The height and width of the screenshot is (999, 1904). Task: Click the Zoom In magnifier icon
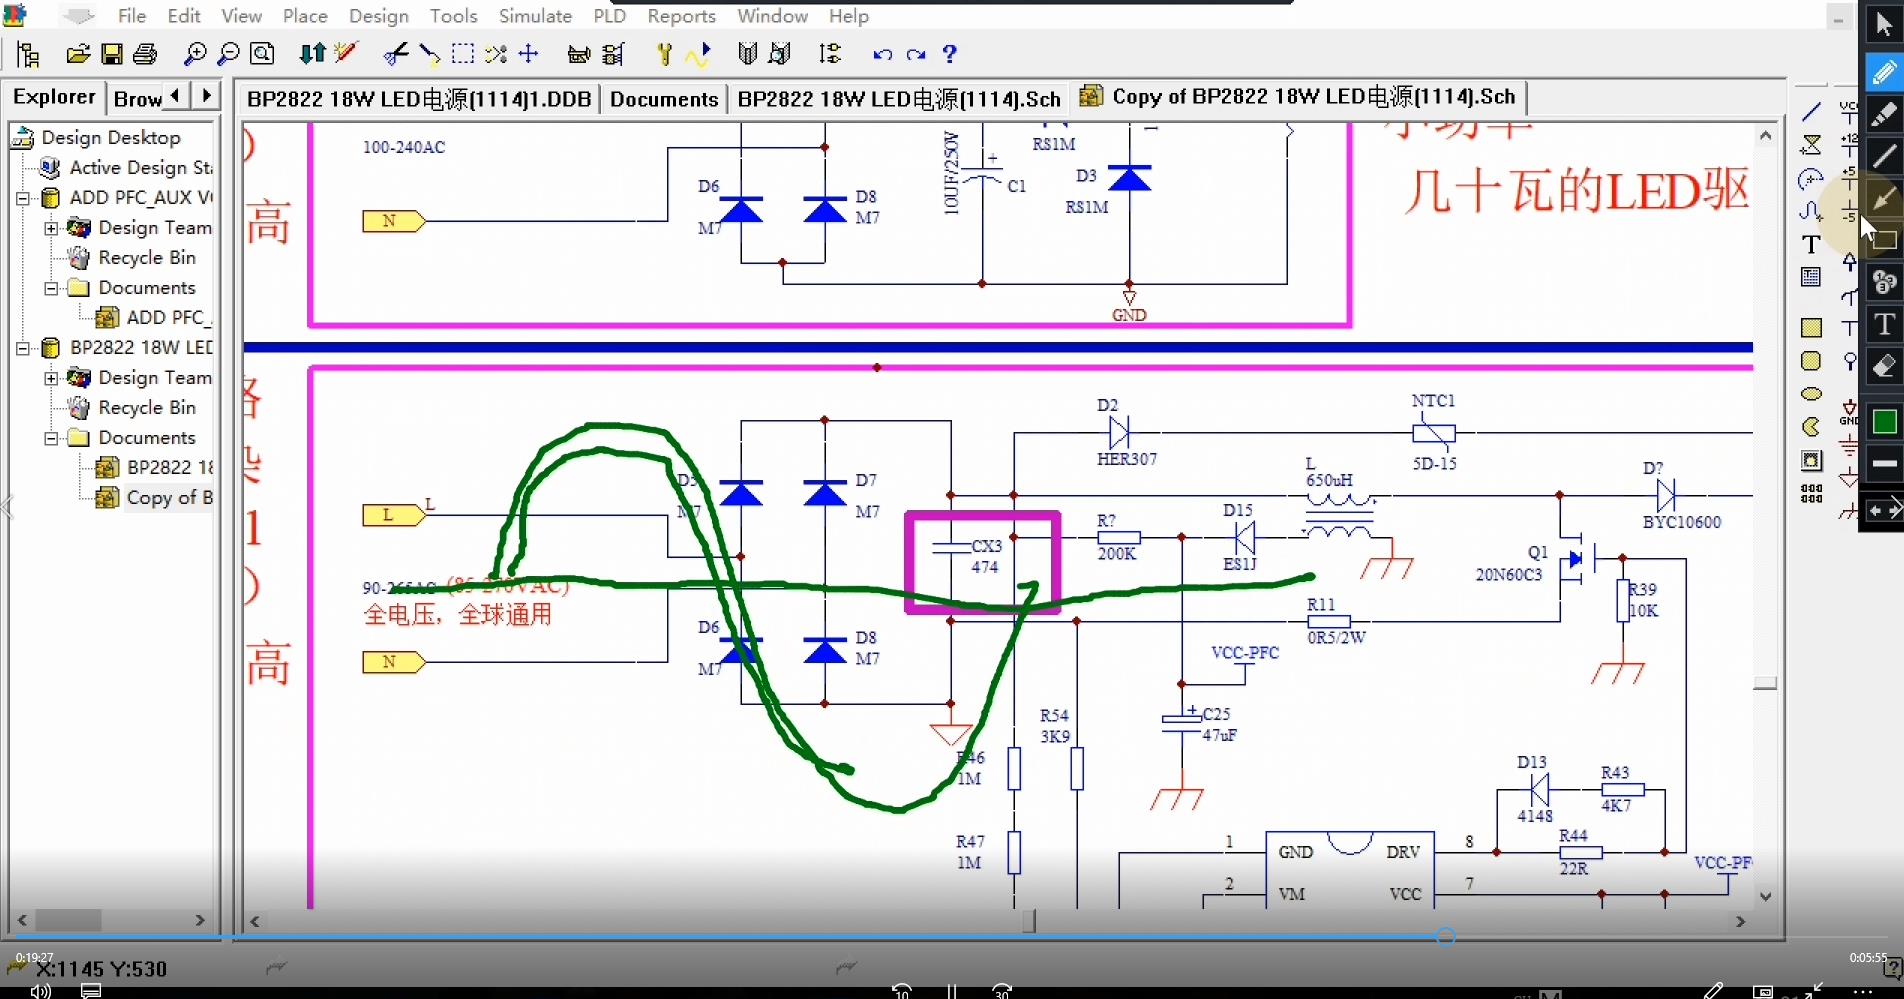pos(195,54)
